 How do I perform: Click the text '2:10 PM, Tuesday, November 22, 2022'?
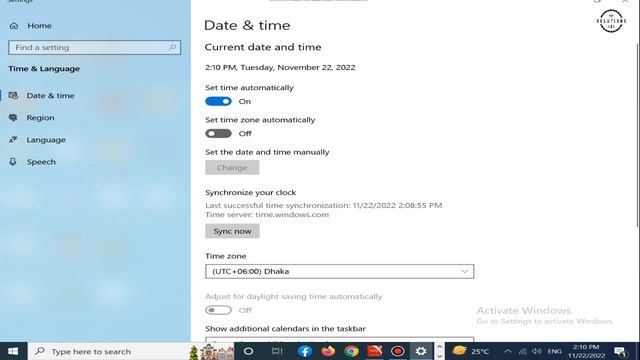pos(280,67)
